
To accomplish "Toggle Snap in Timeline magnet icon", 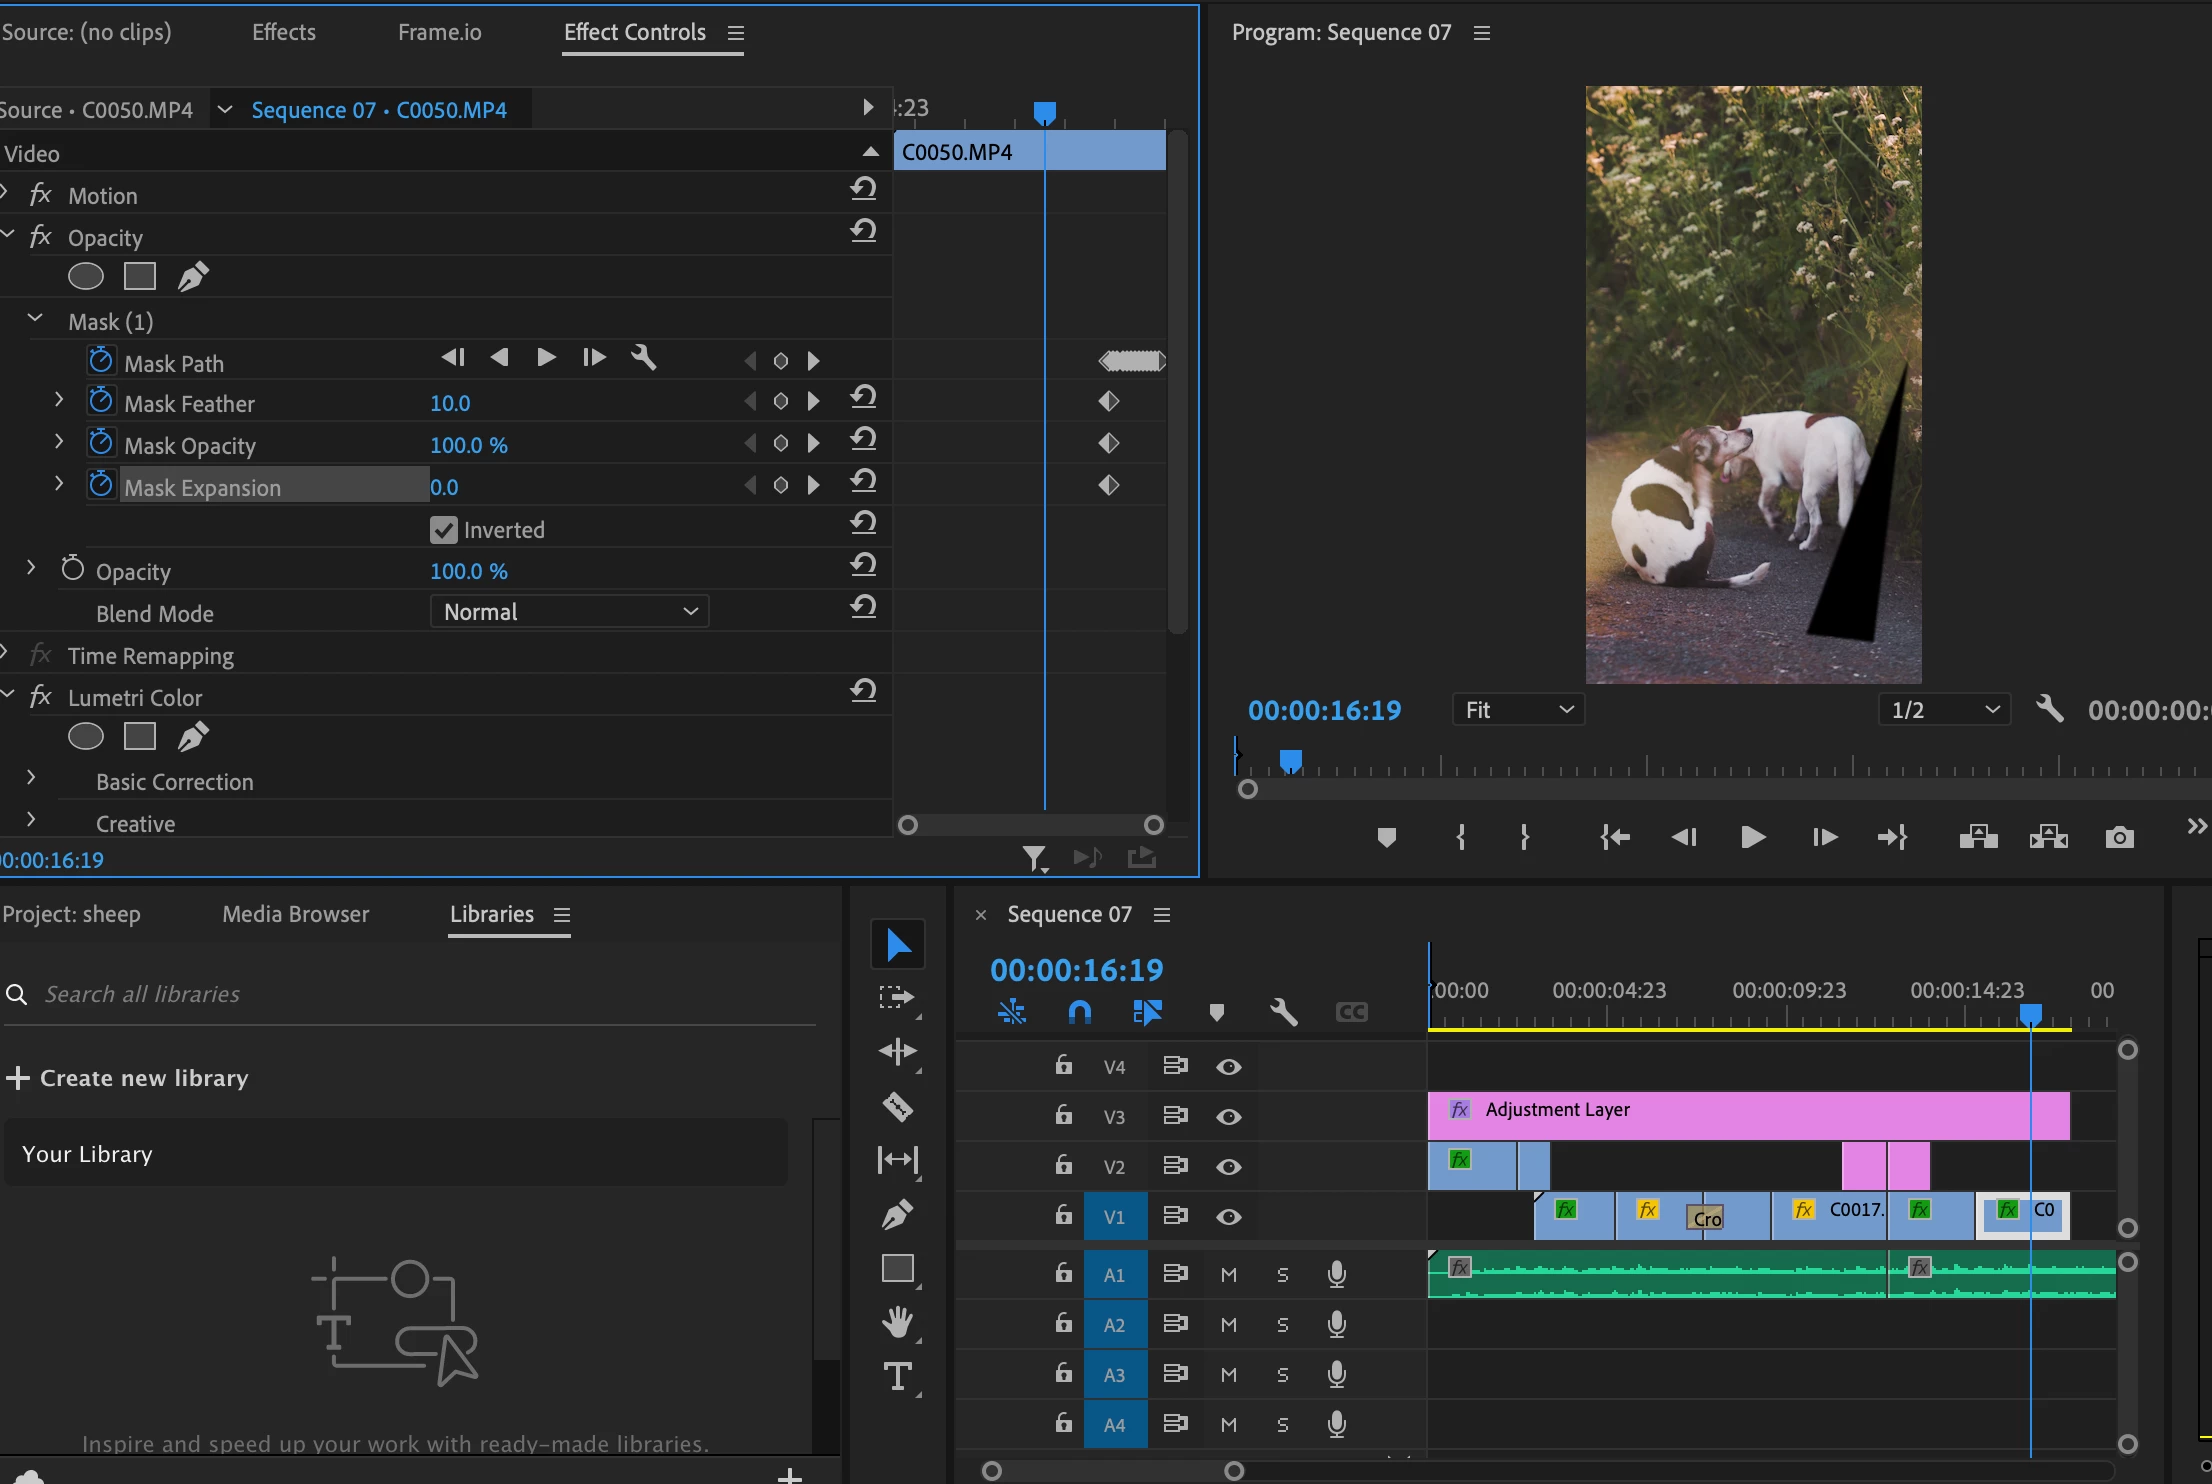I will [x=1079, y=1012].
